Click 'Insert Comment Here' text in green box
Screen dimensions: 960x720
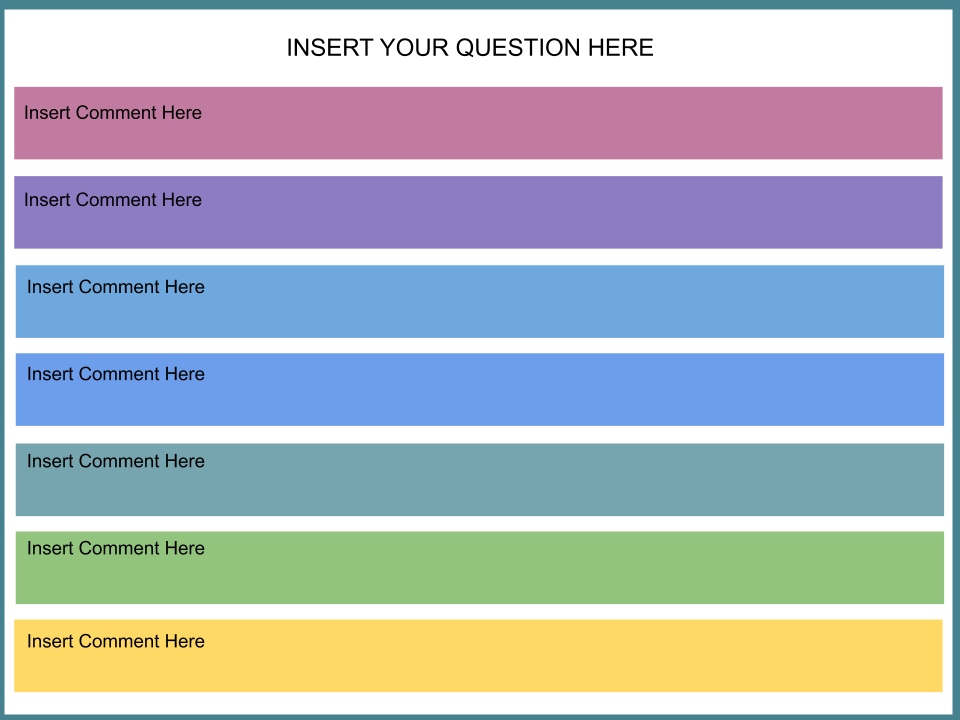[x=116, y=548]
